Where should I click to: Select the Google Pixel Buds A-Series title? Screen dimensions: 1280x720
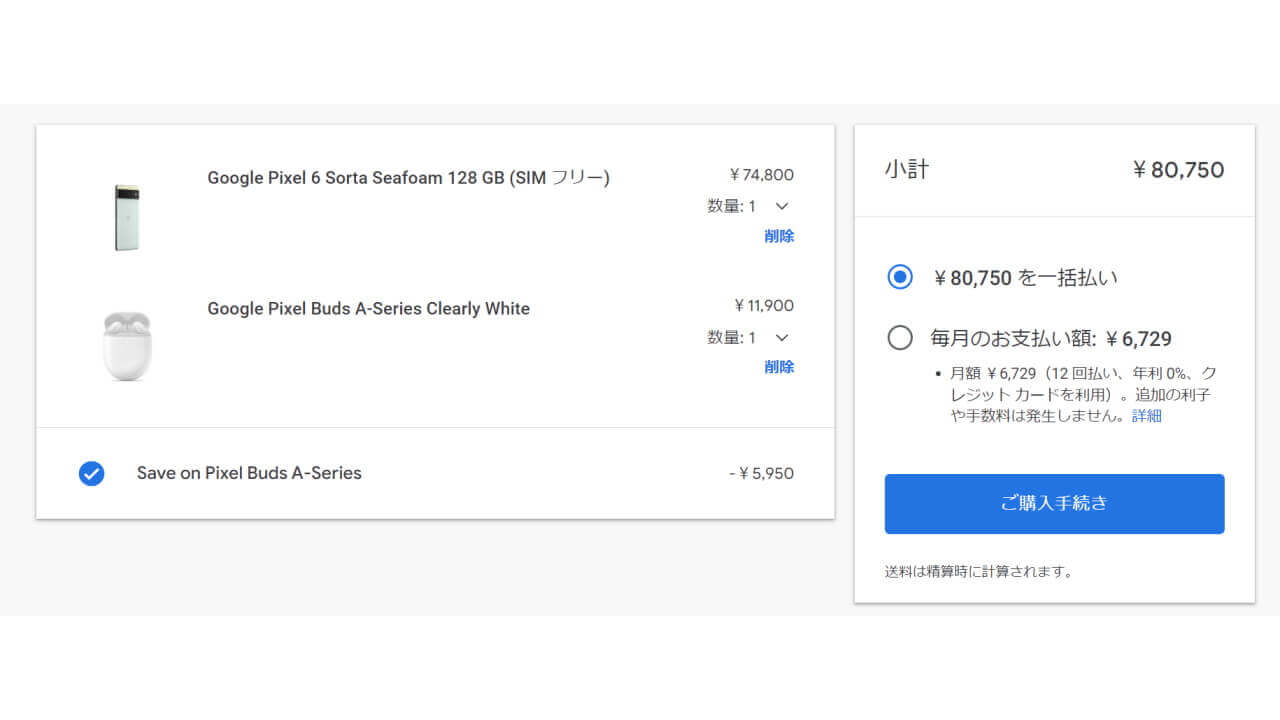(x=368, y=308)
